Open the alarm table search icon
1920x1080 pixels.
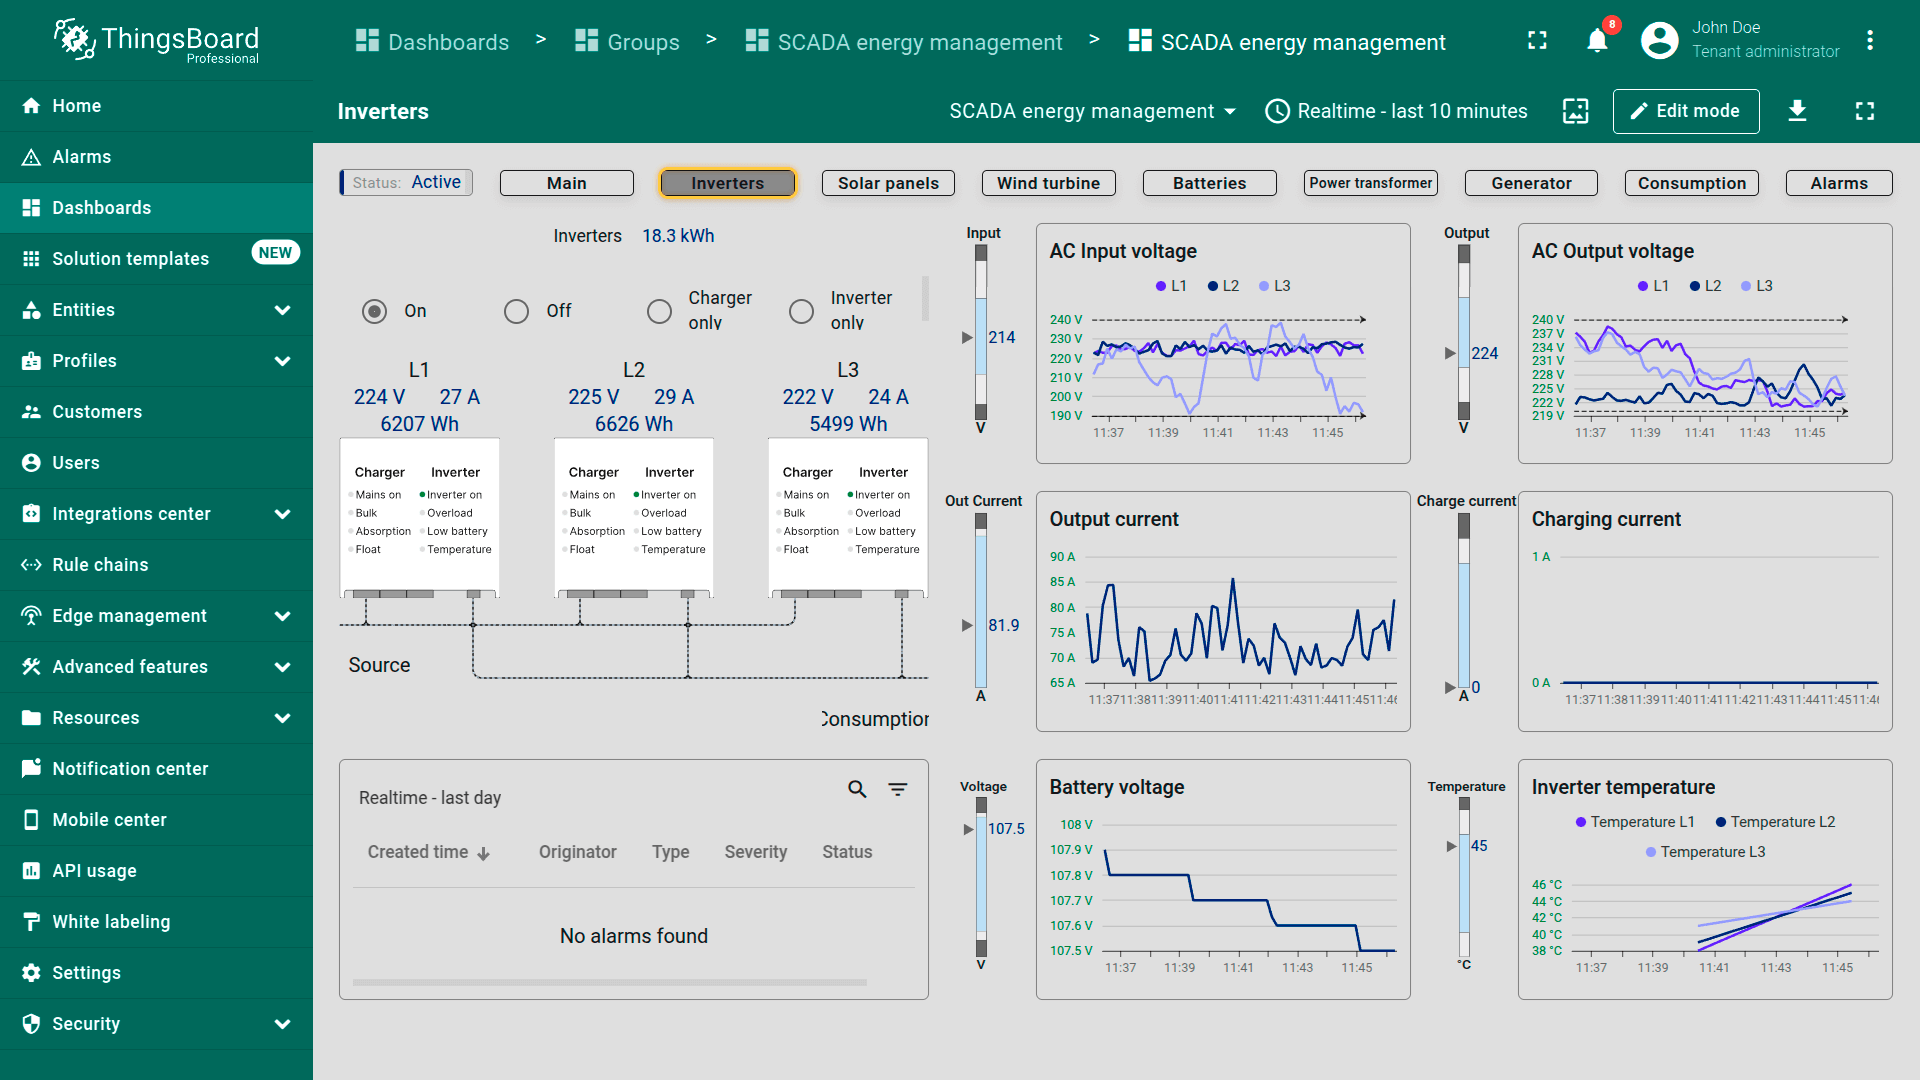tap(857, 789)
